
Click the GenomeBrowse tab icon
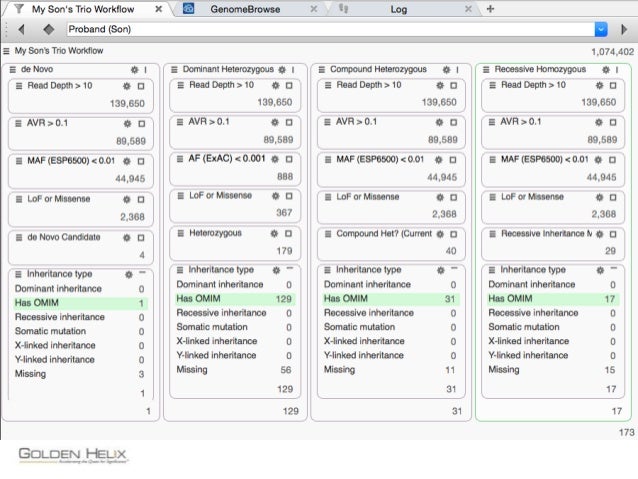click(188, 8)
